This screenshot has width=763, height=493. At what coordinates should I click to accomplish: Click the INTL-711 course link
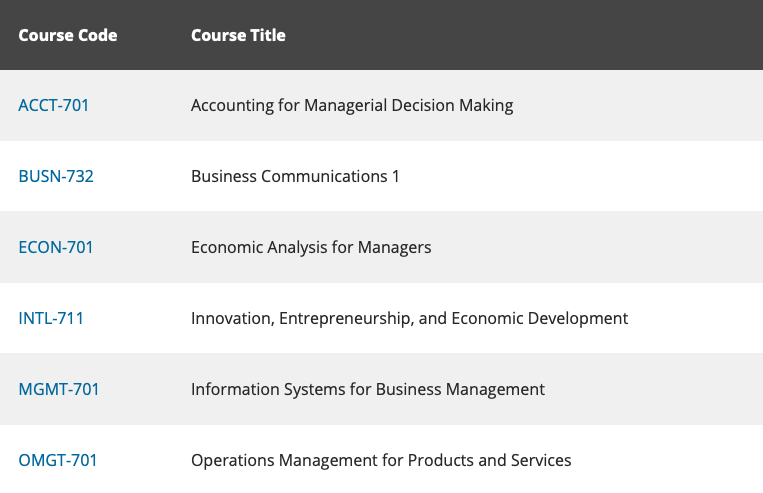pos(51,318)
